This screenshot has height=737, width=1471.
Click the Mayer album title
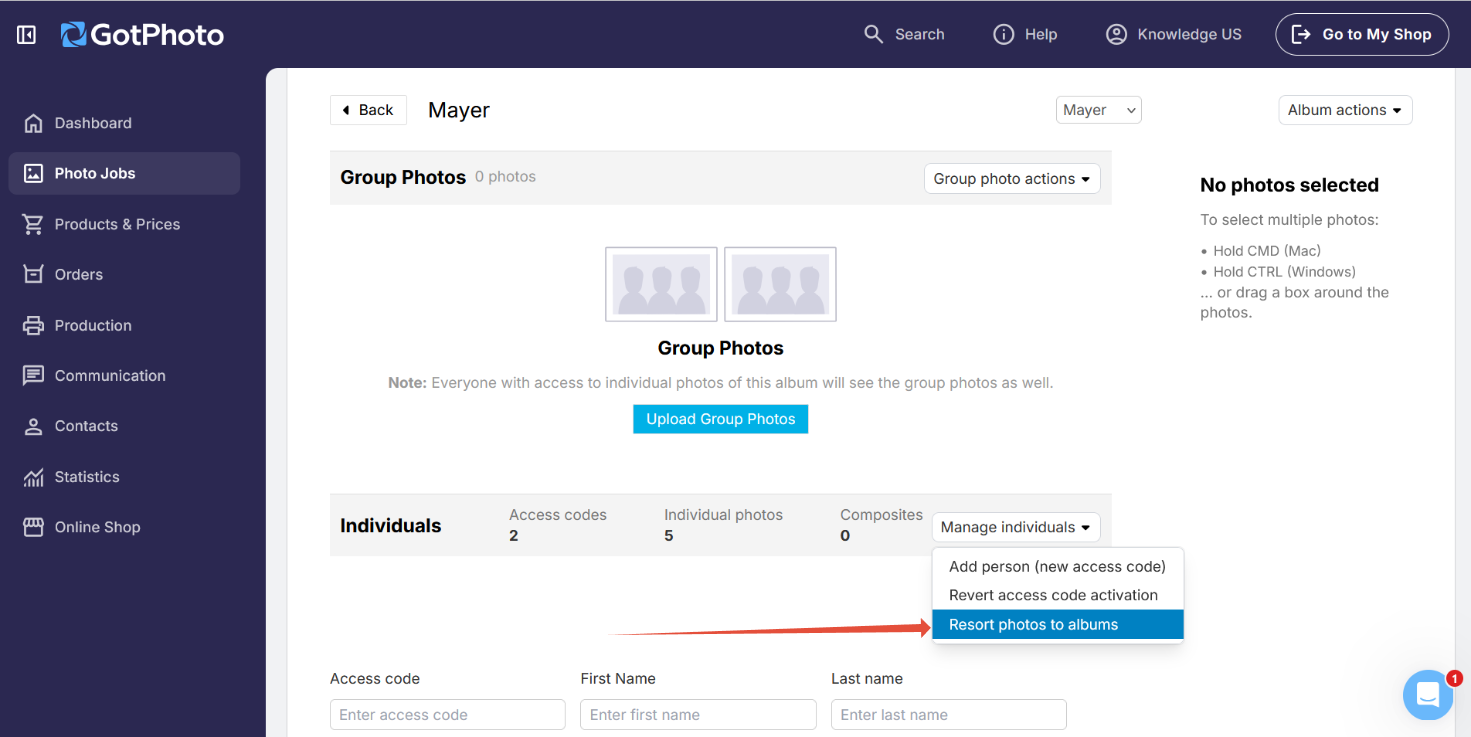tap(459, 110)
